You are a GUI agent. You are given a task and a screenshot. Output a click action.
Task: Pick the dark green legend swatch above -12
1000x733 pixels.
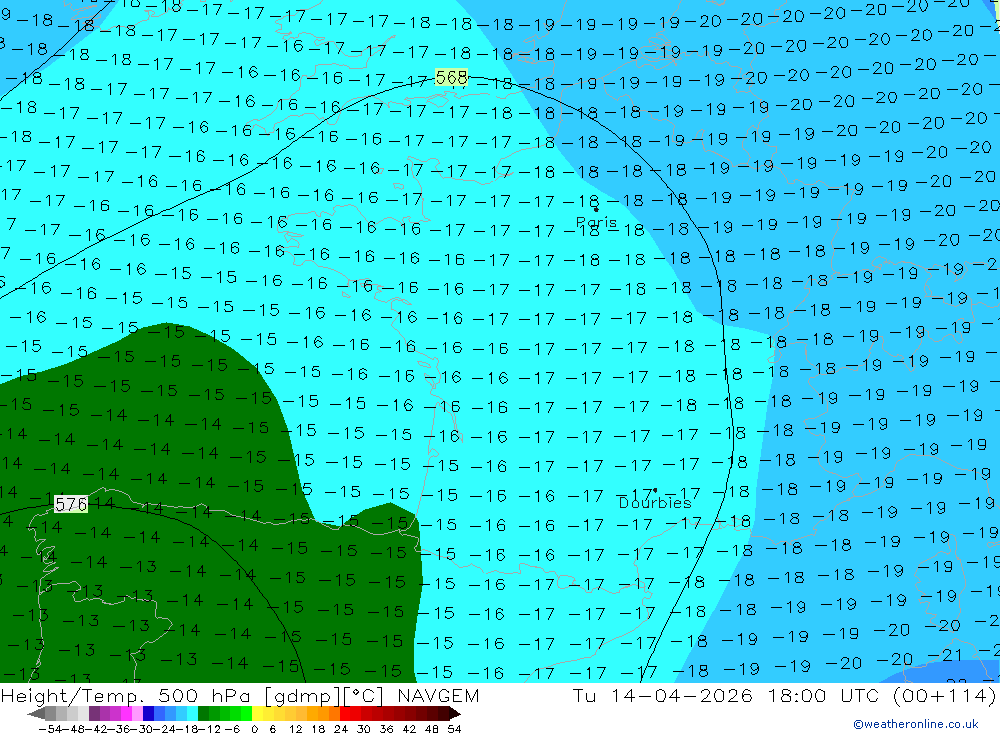tap(203, 714)
